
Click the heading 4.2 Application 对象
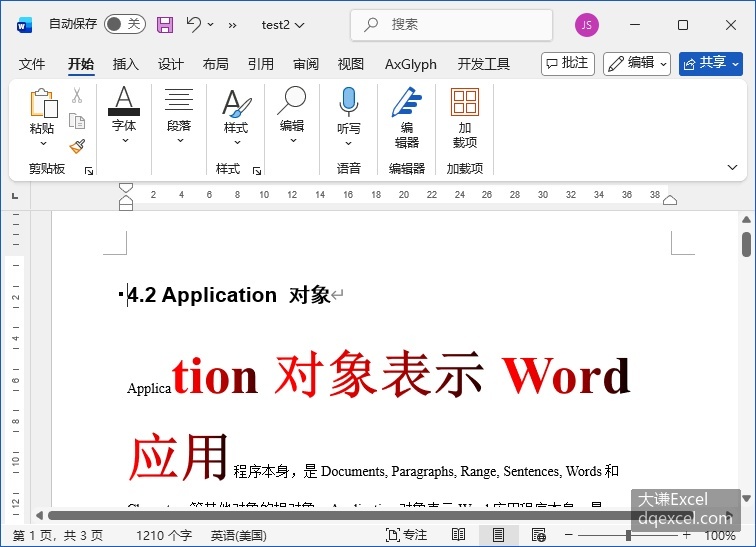229,295
